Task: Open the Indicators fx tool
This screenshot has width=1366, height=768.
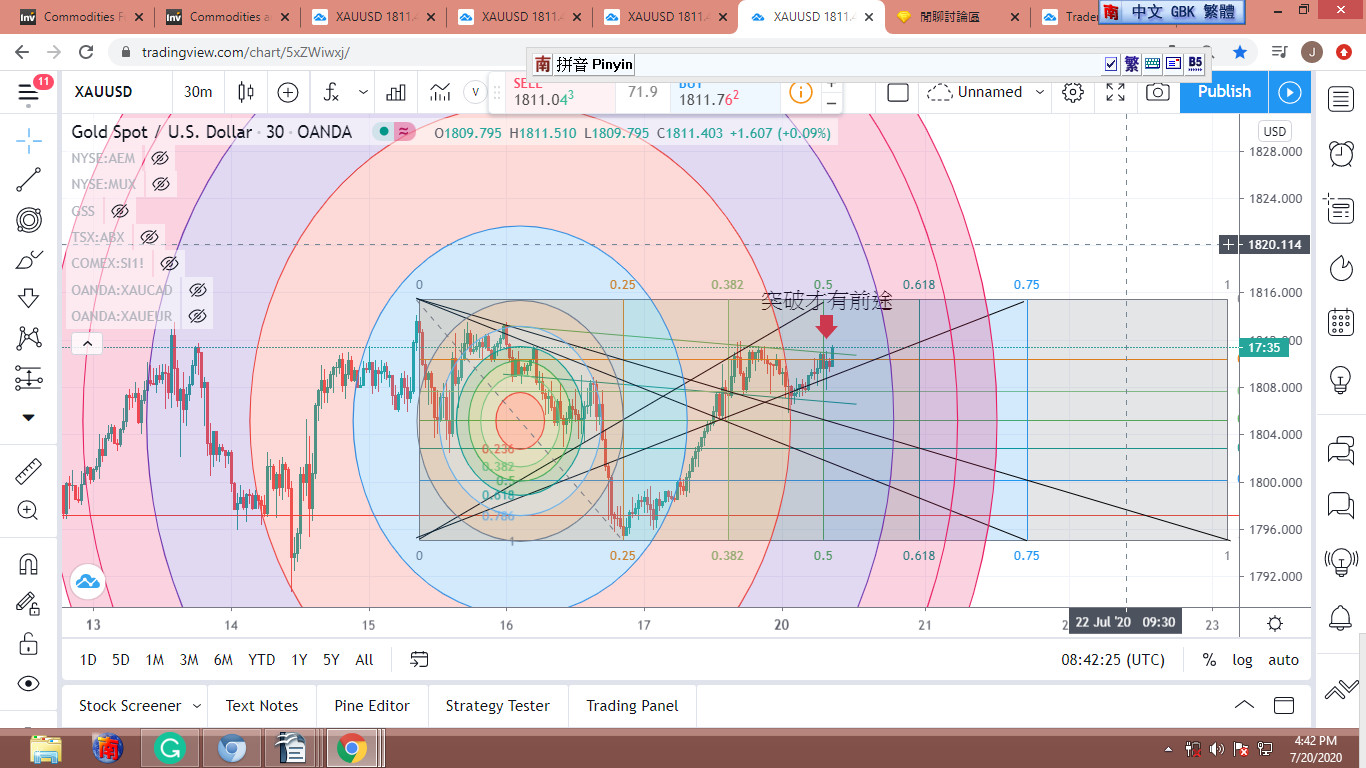Action: (x=331, y=92)
